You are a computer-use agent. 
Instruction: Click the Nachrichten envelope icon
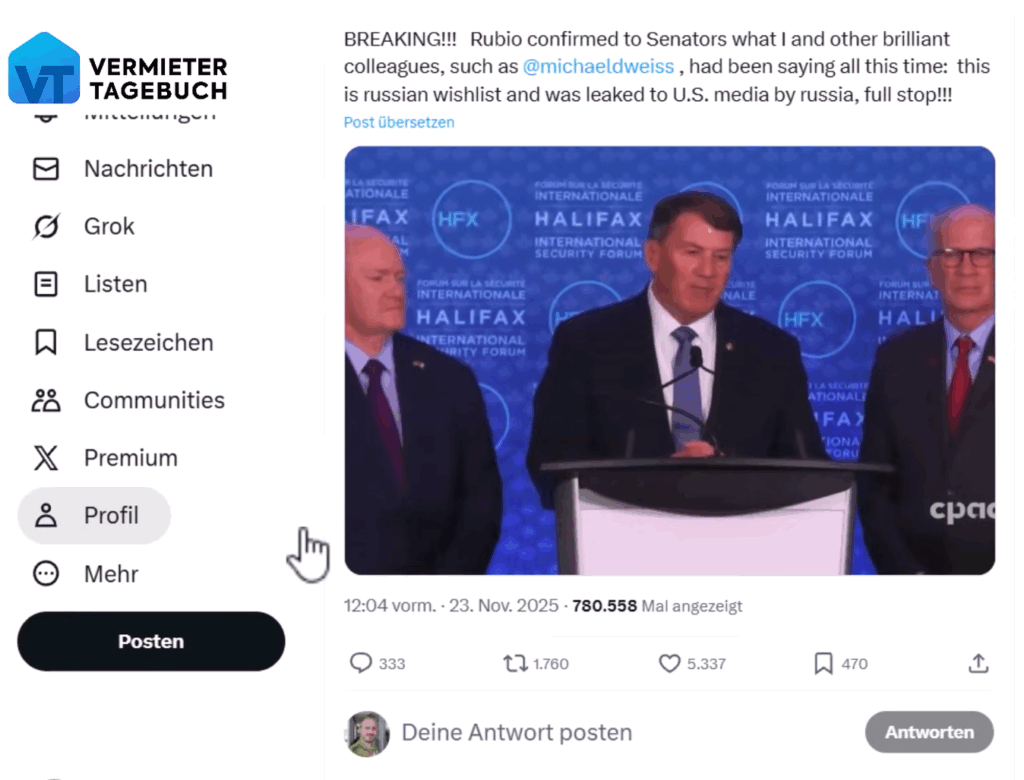tap(46, 169)
